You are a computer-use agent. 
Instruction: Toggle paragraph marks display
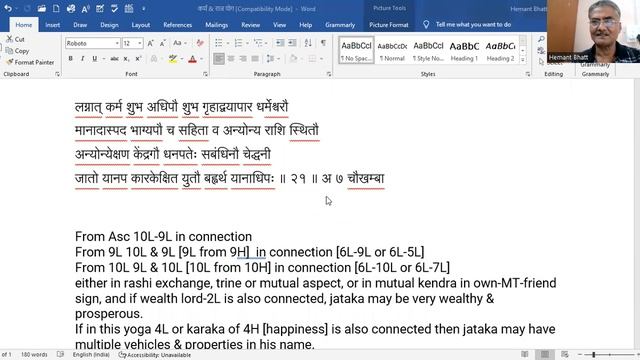point(324,43)
